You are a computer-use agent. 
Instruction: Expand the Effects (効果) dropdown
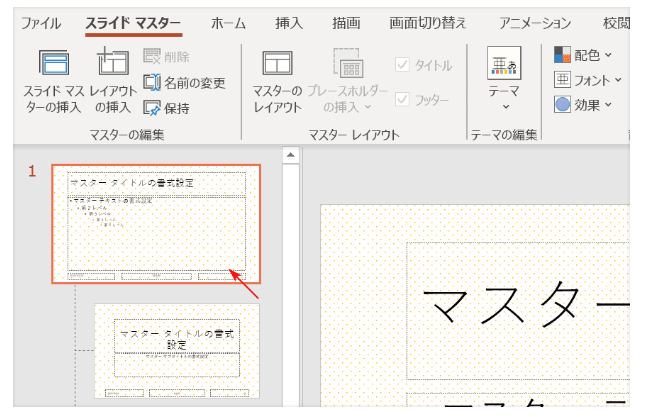(607, 103)
